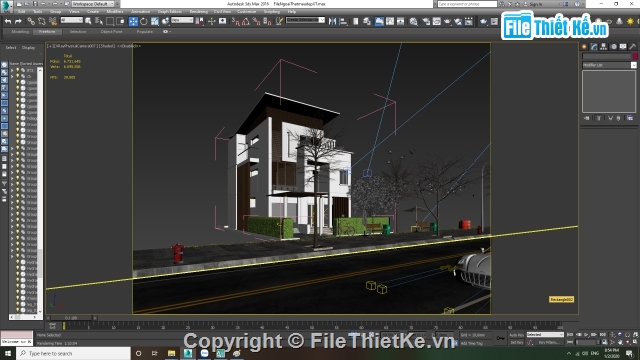Click the Remove Modifier trash icon

(x=619, y=118)
